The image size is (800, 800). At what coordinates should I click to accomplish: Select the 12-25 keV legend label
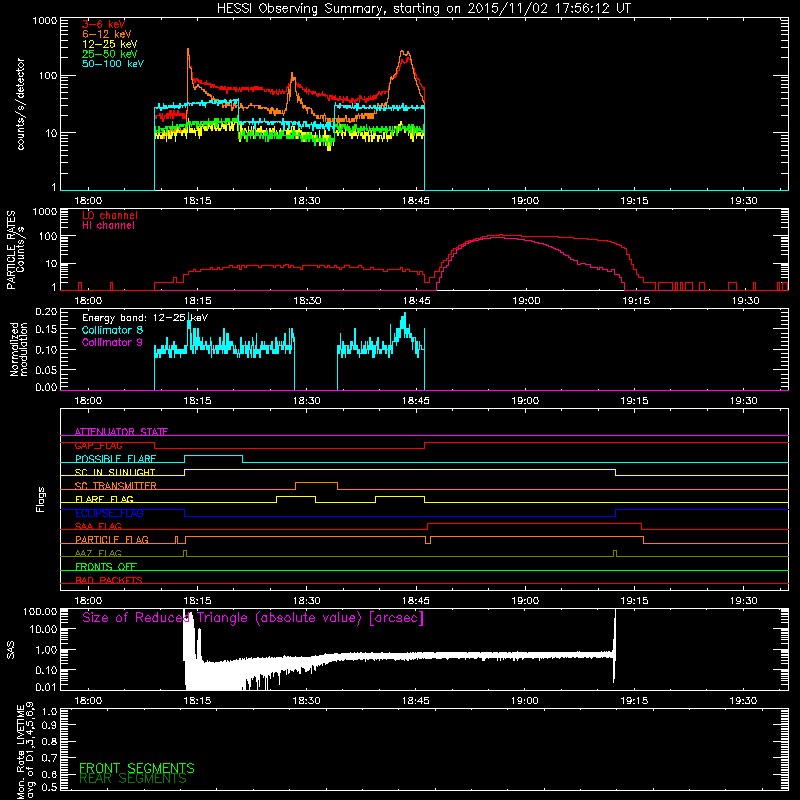pyautogui.click(x=110, y=44)
